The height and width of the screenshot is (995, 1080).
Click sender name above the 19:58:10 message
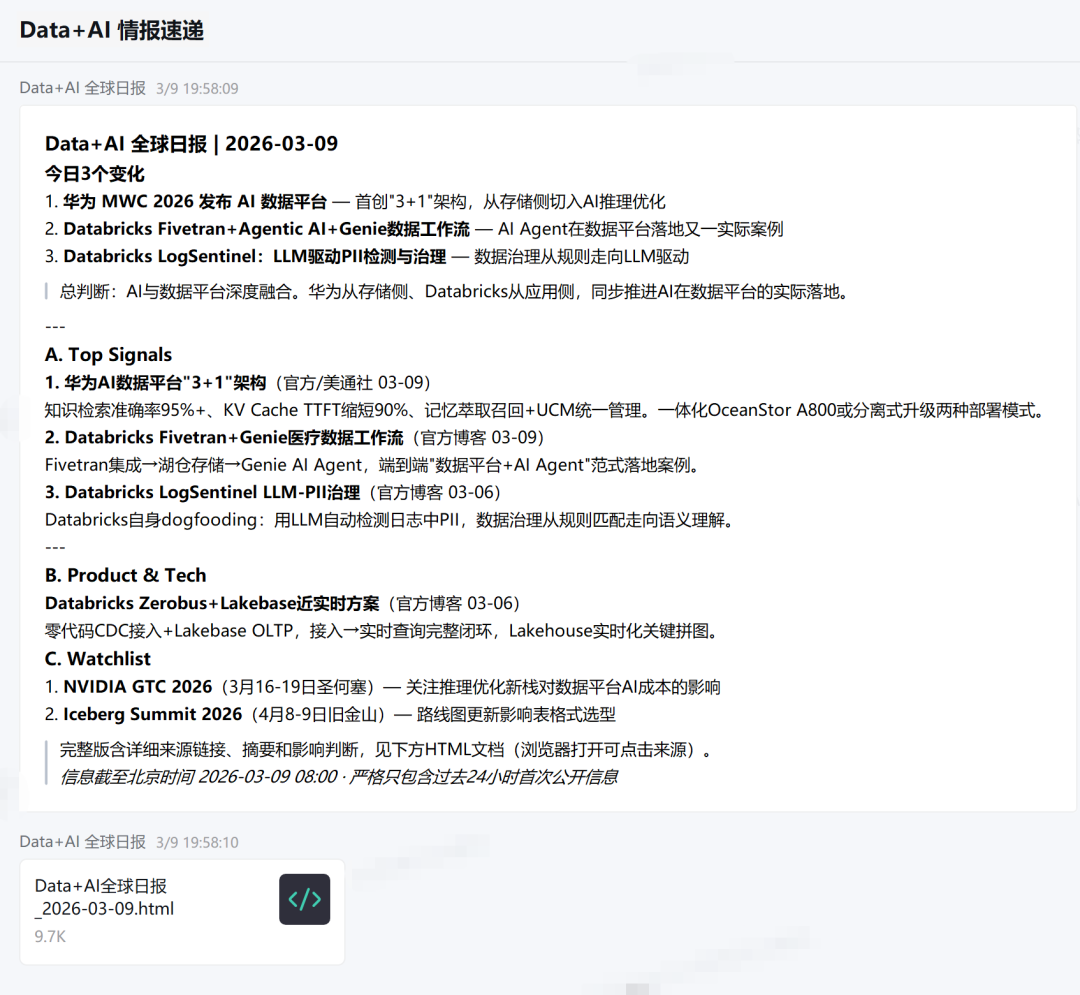(x=83, y=842)
